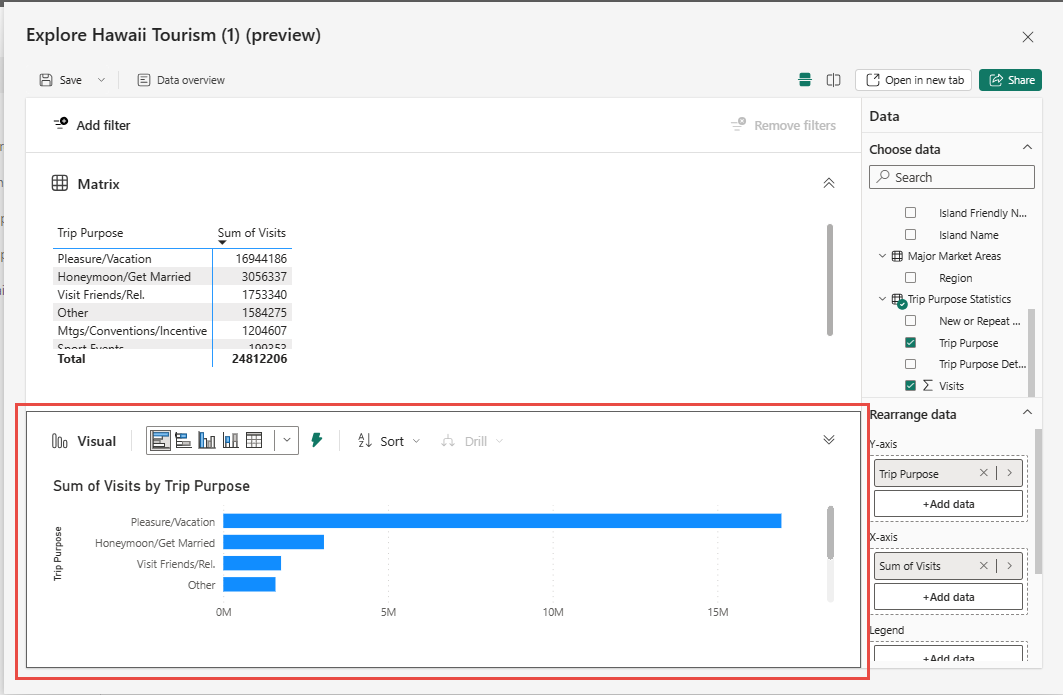Click the Matrix grid icon
This screenshot has width=1063, height=695.
[60, 183]
